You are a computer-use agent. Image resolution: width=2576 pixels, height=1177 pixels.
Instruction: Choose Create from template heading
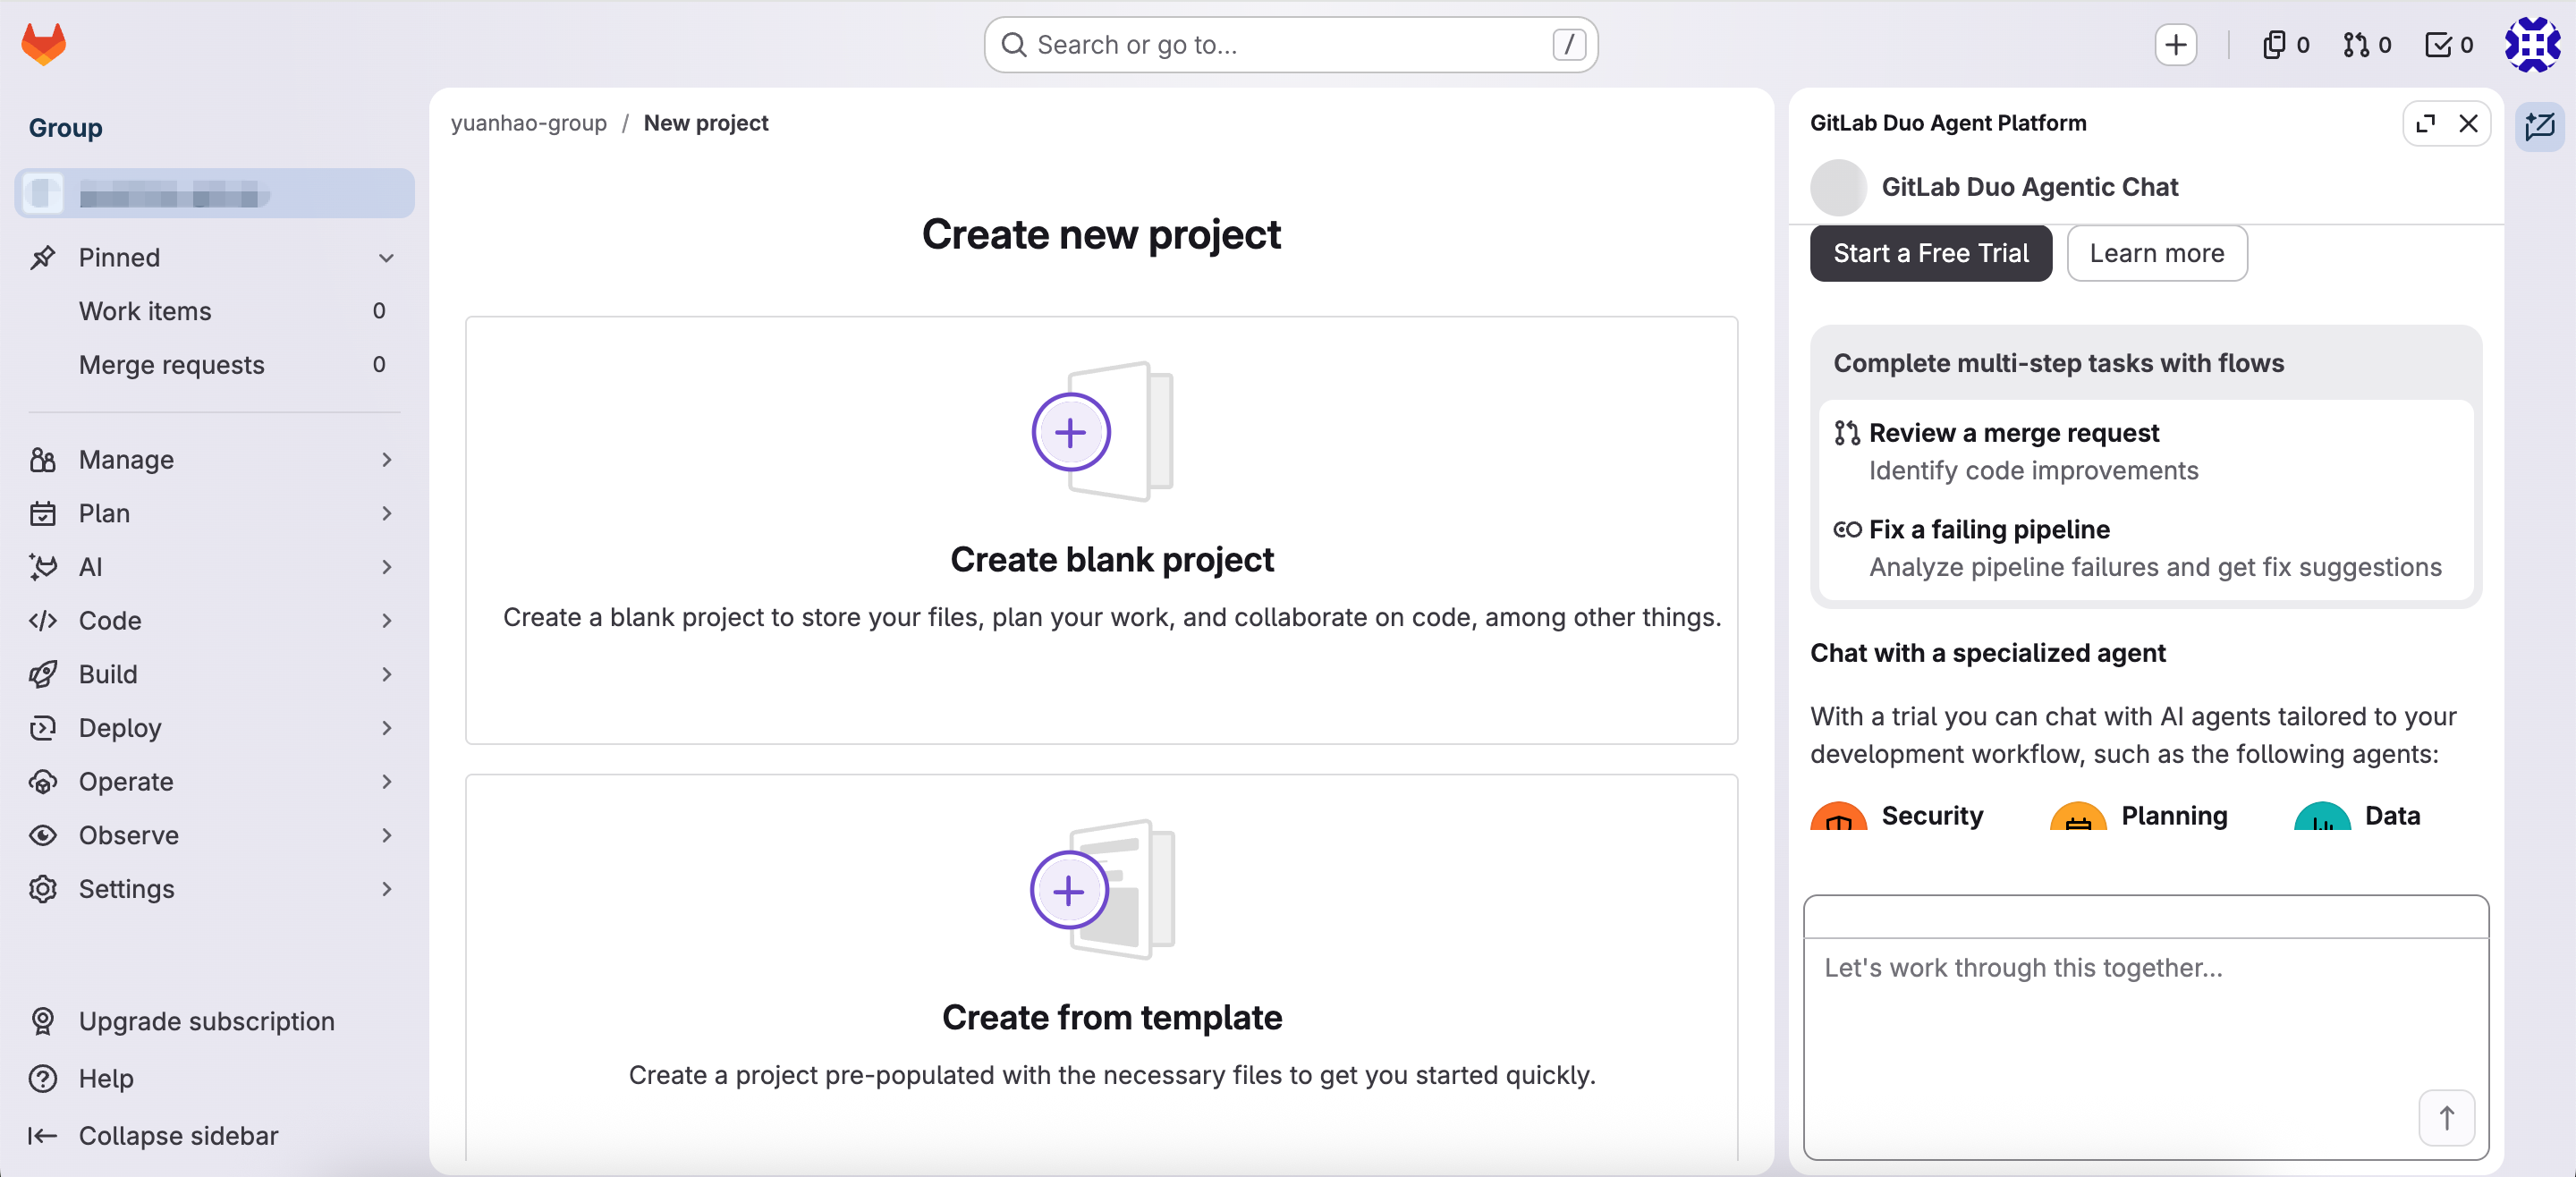[x=1112, y=1018]
